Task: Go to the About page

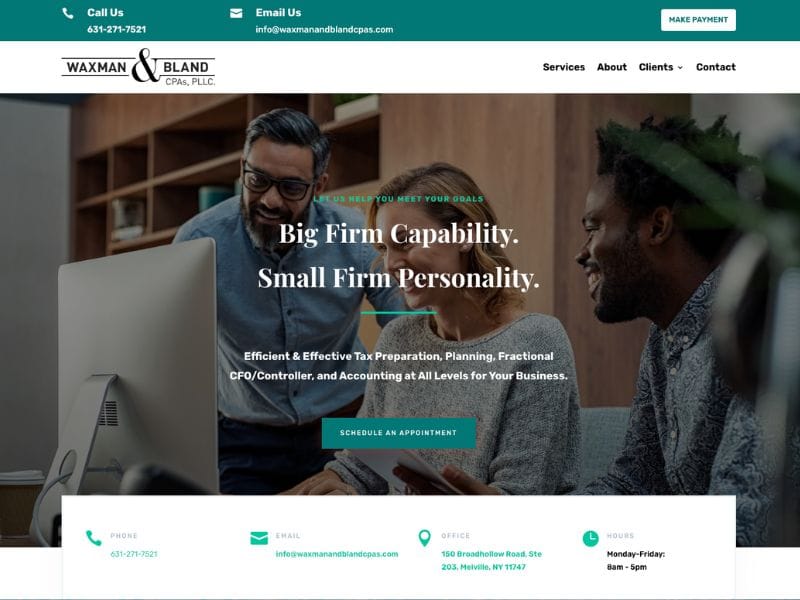Action: pyautogui.click(x=612, y=67)
